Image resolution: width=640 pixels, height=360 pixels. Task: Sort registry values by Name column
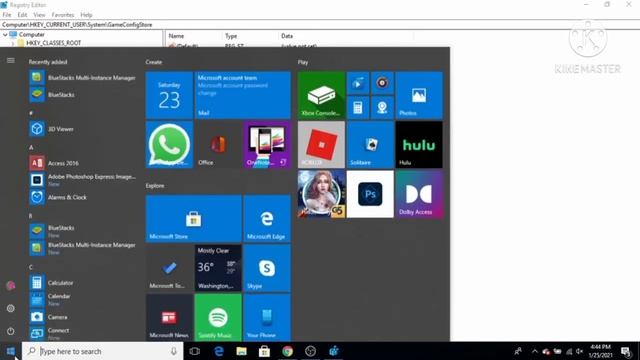(176, 36)
